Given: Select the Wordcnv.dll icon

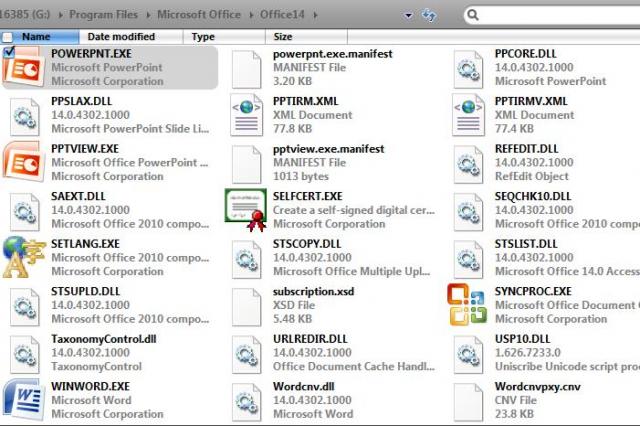Looking at the screenshot, I should click(246, 402).
